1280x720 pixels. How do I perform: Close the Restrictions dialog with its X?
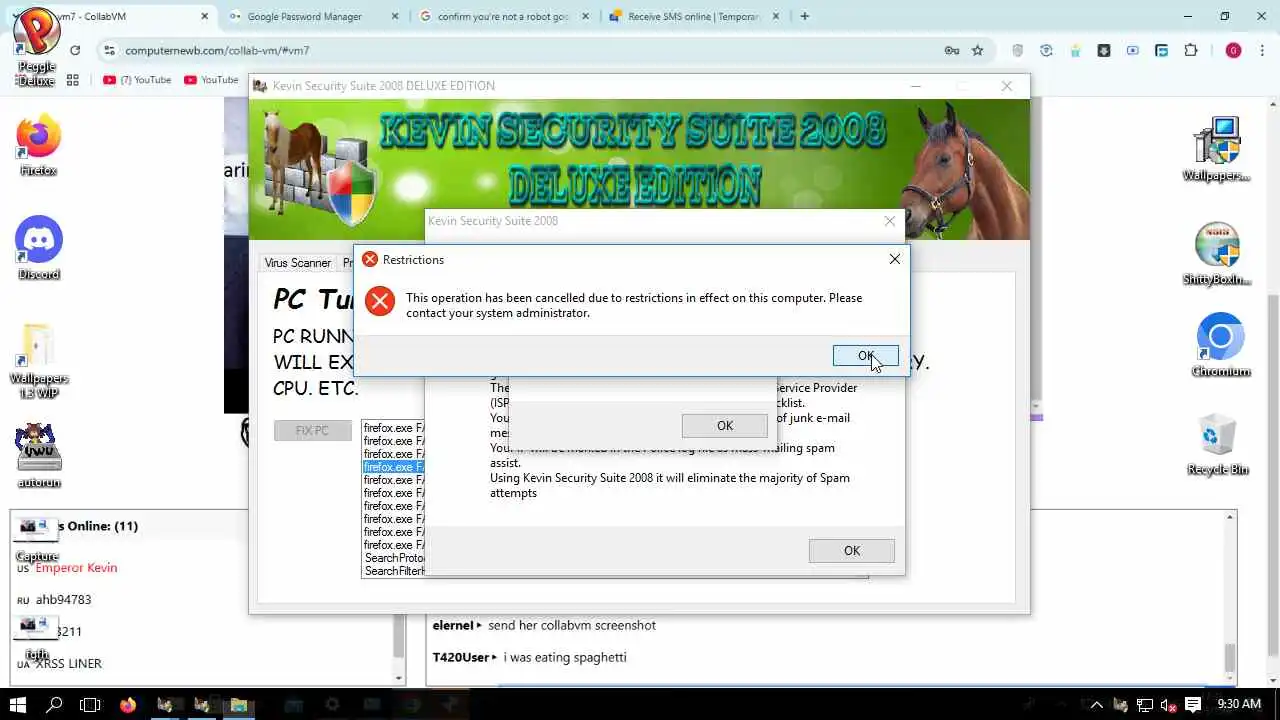tap(894, 259)
